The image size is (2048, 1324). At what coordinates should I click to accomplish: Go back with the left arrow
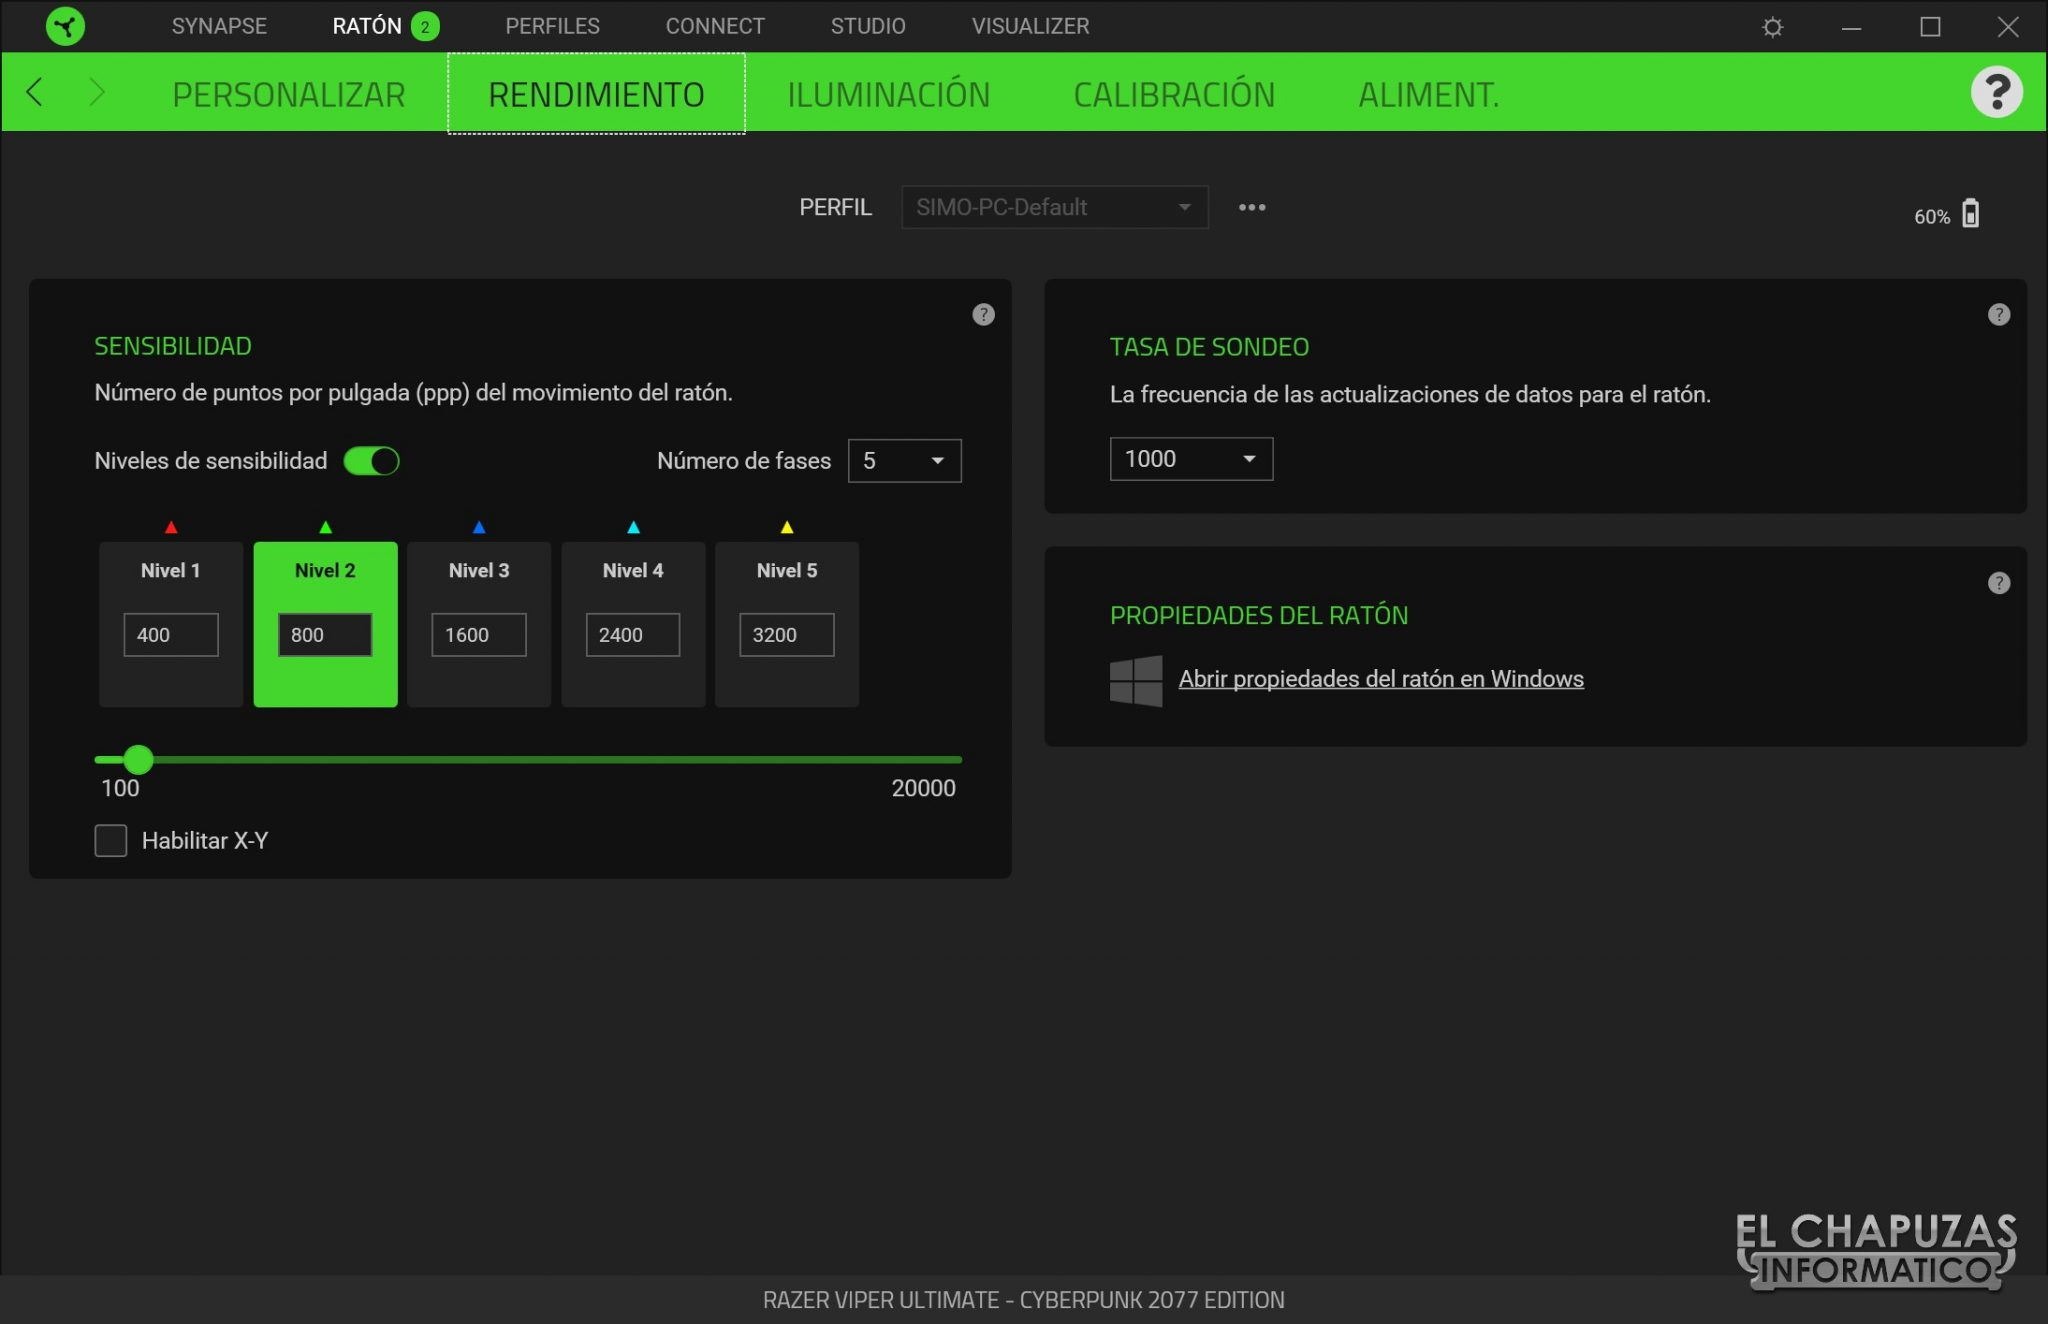(x=35, y=92)
